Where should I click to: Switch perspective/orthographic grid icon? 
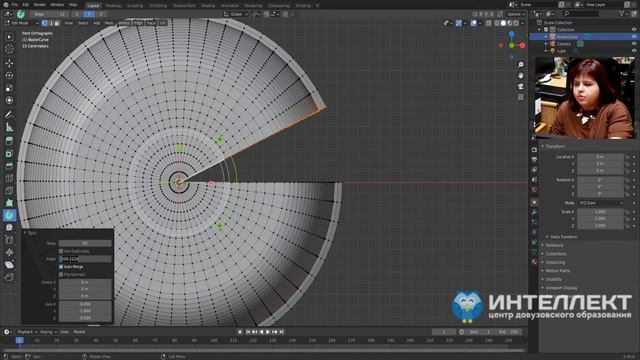tap(521, 97)
